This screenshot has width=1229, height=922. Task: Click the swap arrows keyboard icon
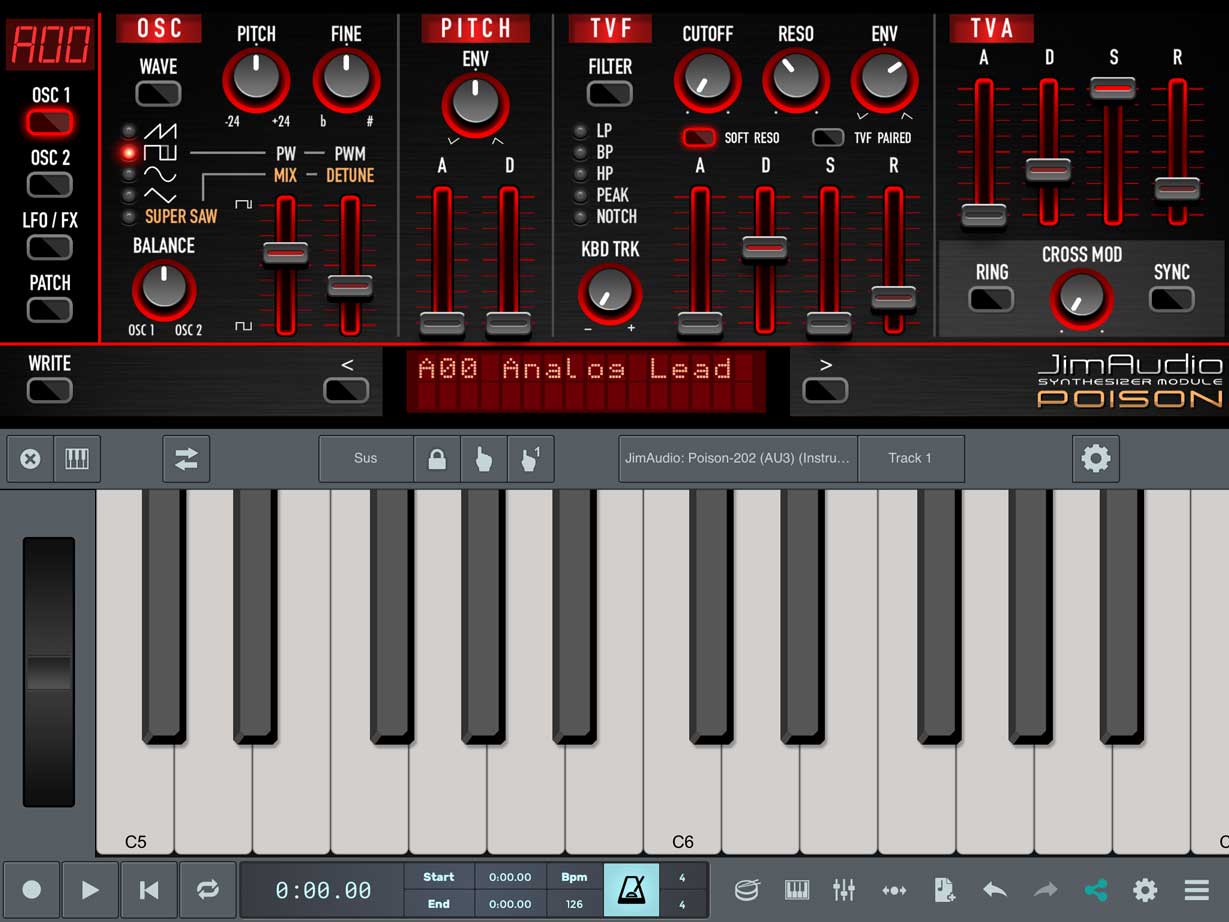[186, 458]
